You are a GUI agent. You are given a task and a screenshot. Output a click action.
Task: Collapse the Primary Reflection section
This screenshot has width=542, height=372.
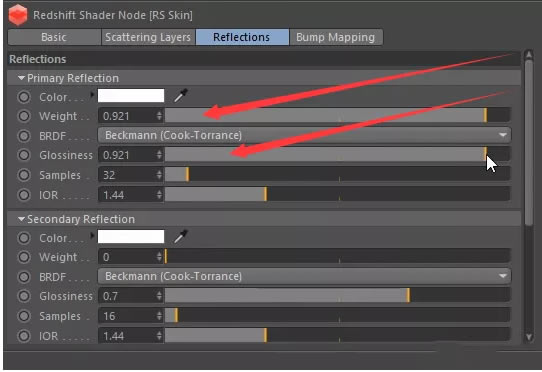(21, 78)
